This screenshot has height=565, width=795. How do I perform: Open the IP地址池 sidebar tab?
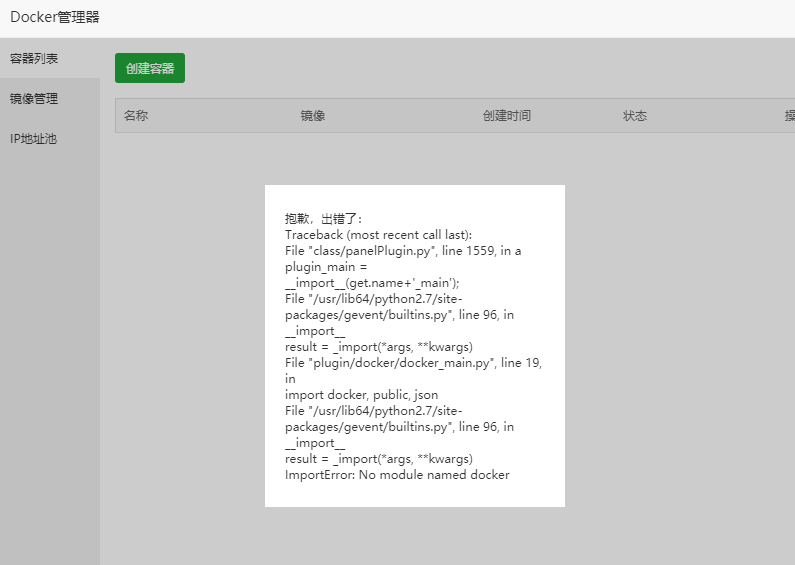coord(50,138)
